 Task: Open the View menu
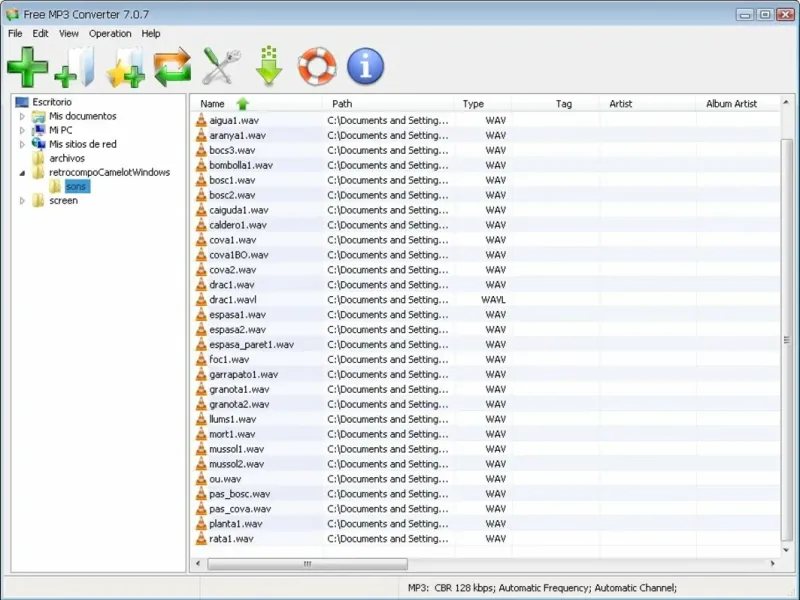coord(69,34)
